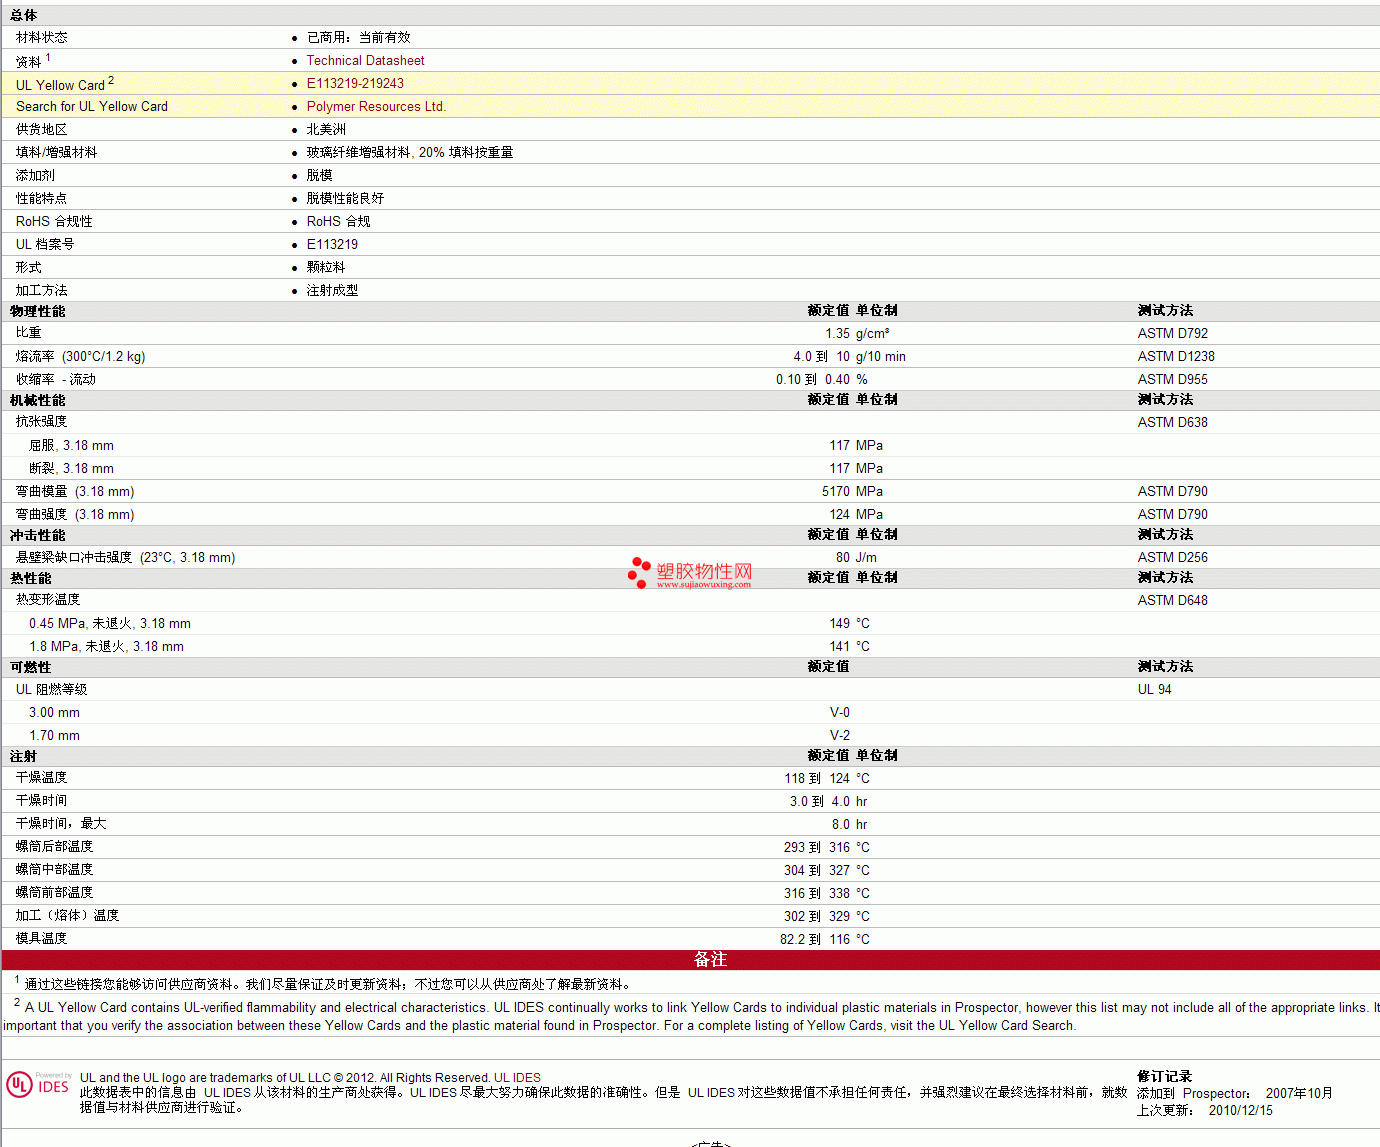This screenshot has width=1380, height=1147.
Task: Click the V-2 flame rating
Action: click(840, 736)
